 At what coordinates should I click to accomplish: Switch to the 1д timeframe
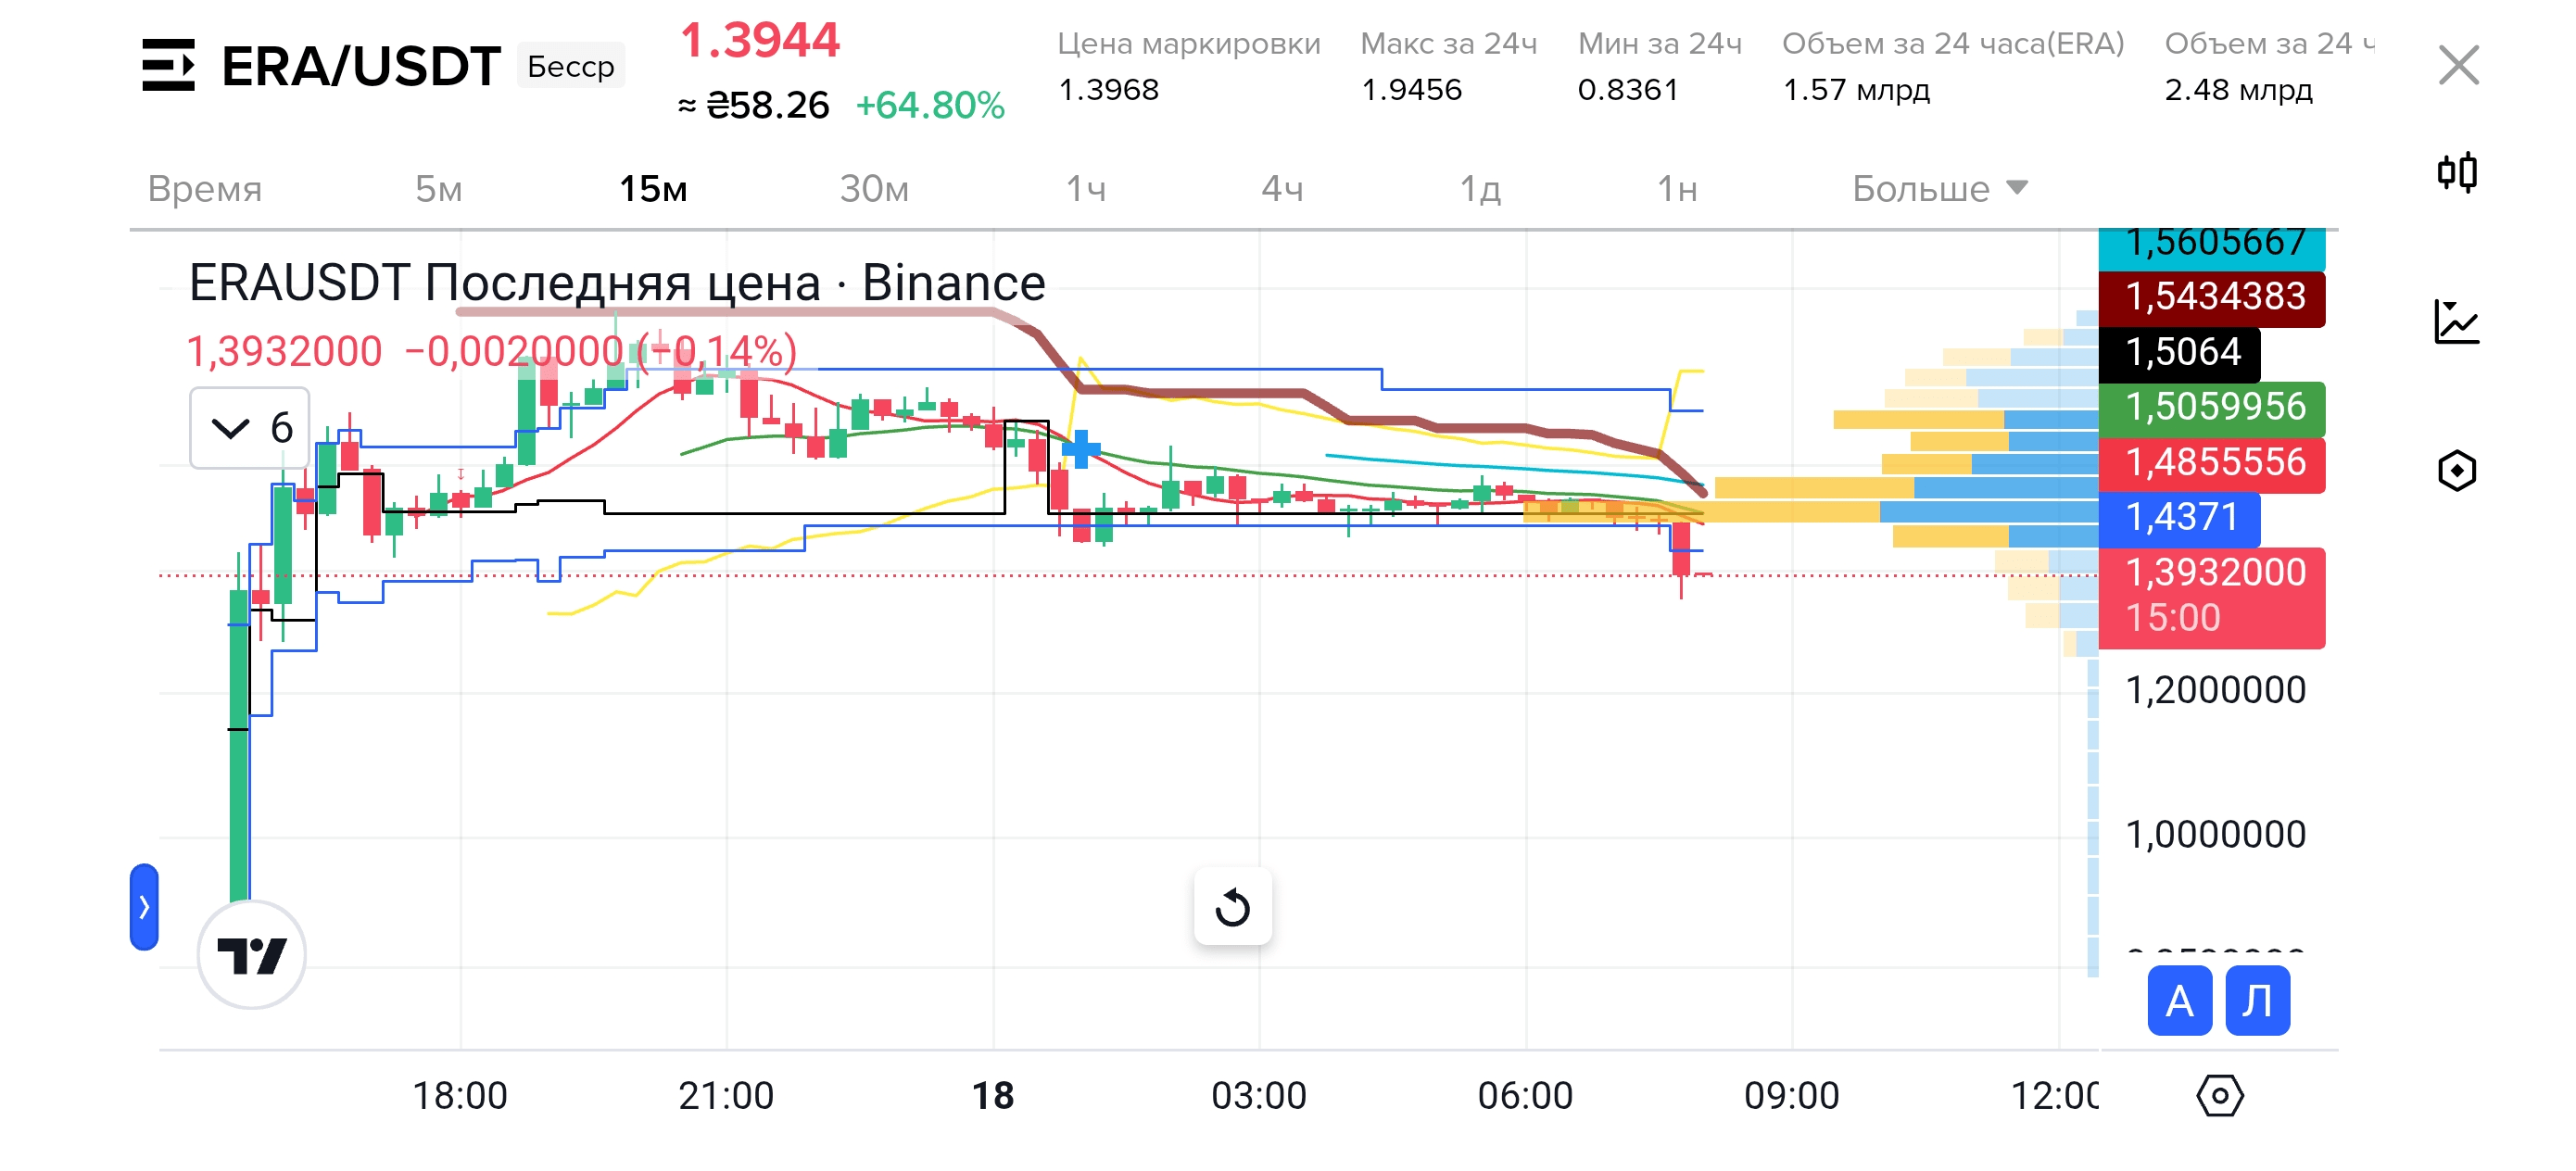coord(1480,188)
